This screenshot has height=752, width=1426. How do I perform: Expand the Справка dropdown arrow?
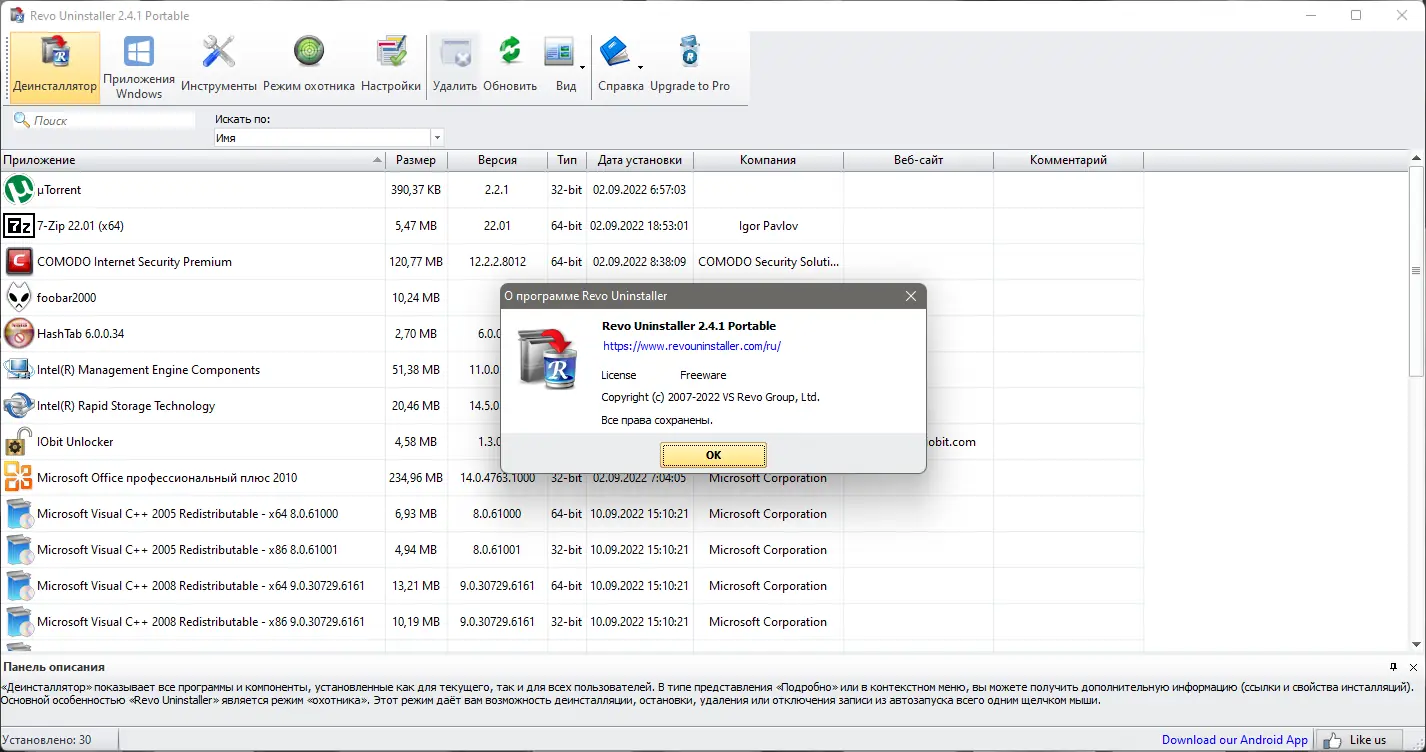coord(640,67)
